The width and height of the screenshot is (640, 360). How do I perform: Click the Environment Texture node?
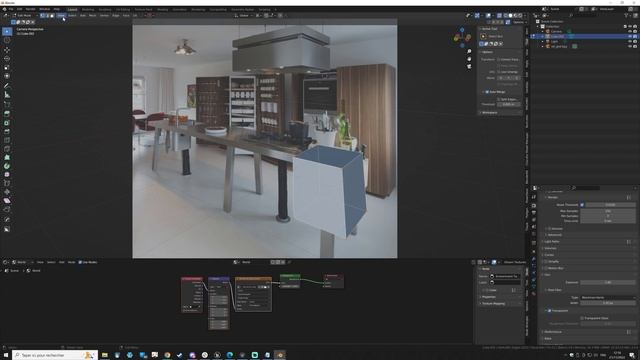(x=253, y=295)
